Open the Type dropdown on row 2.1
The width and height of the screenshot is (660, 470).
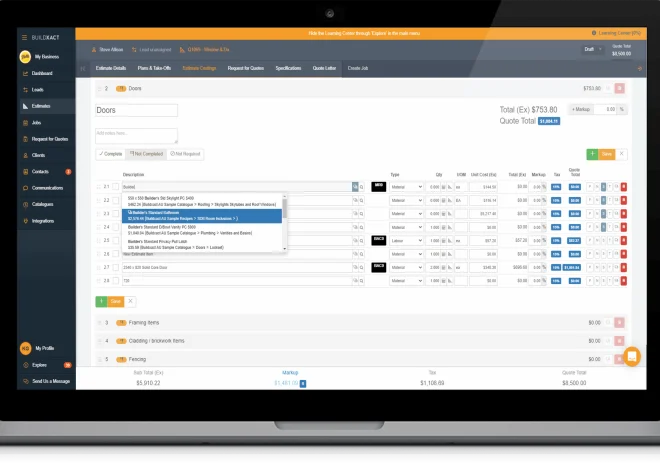pos(406,187)
